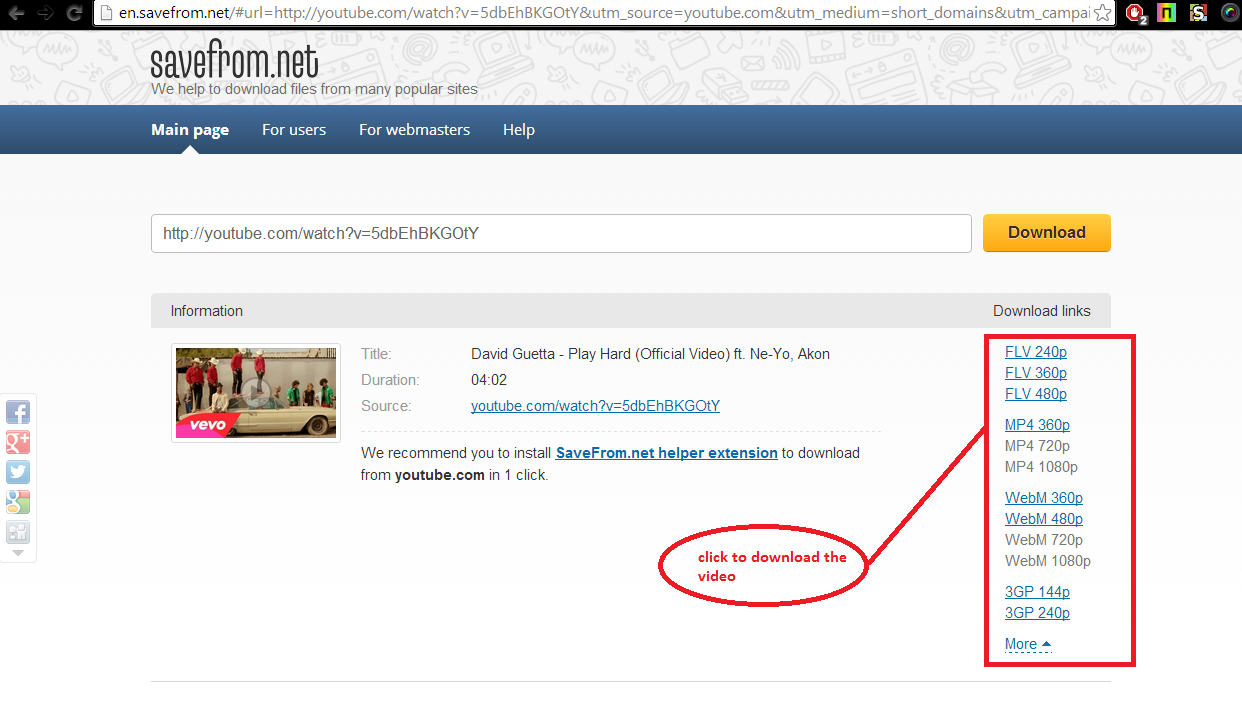Screen dimensions: 1242x715
Task: Open the SaveFrom.net helper extension link
Action: click(x=667, y=453)
